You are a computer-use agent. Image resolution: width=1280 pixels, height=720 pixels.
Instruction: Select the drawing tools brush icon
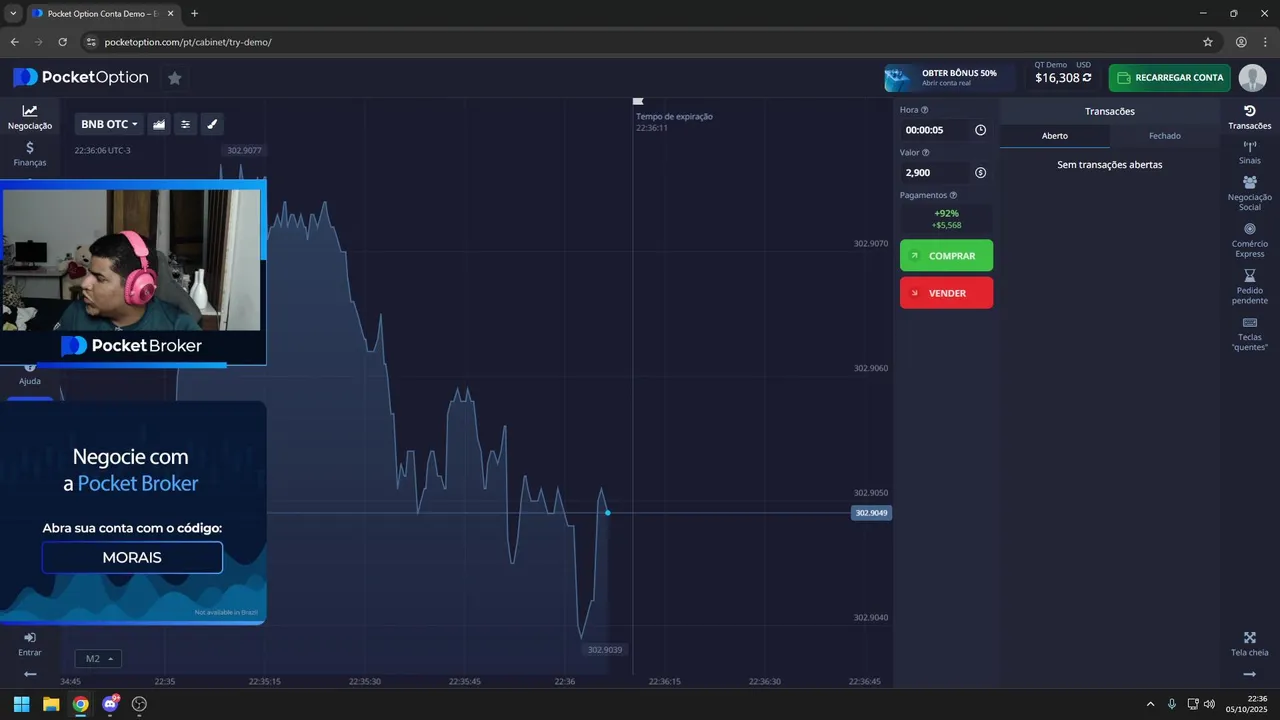click(x=212, y=124)
